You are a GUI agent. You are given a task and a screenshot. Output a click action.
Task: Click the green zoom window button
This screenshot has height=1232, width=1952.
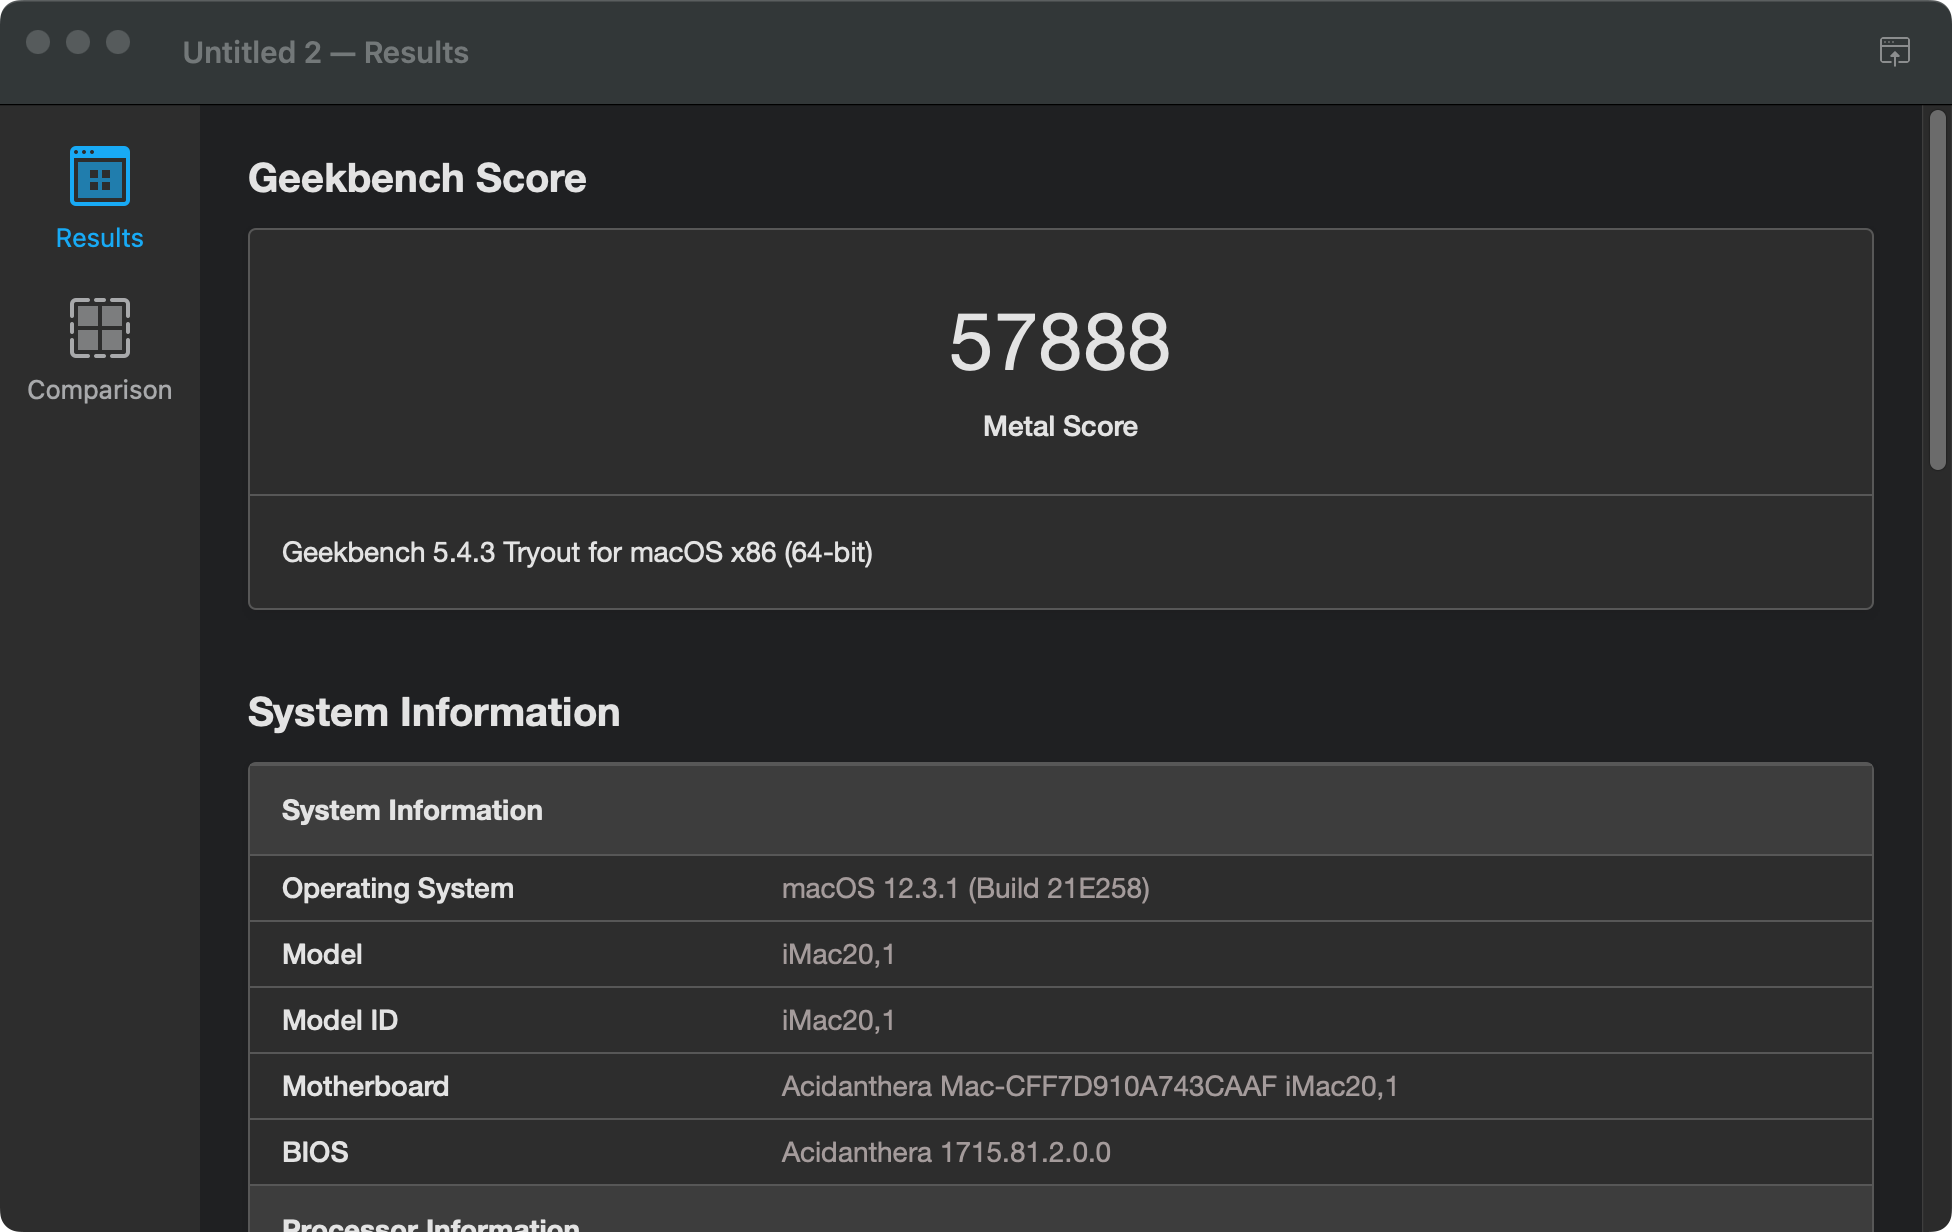click(118, 42)
